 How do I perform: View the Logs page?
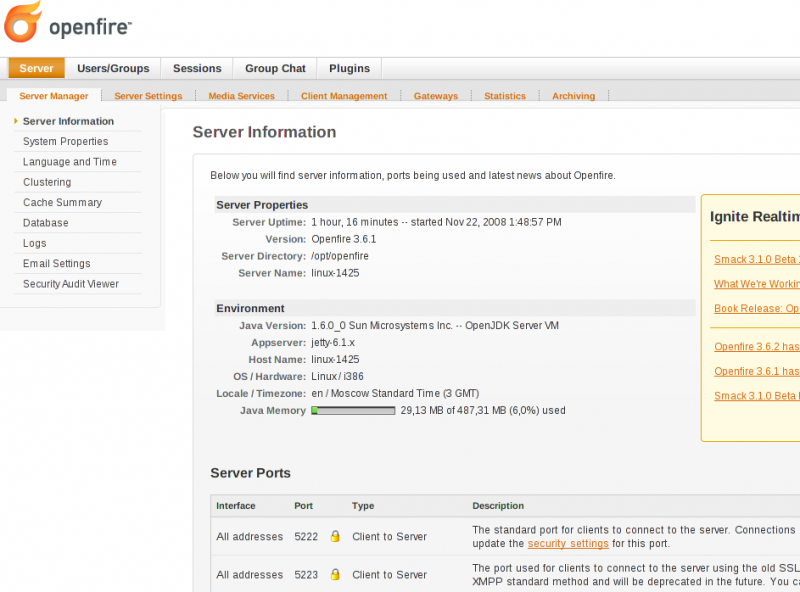click(35, 243)
